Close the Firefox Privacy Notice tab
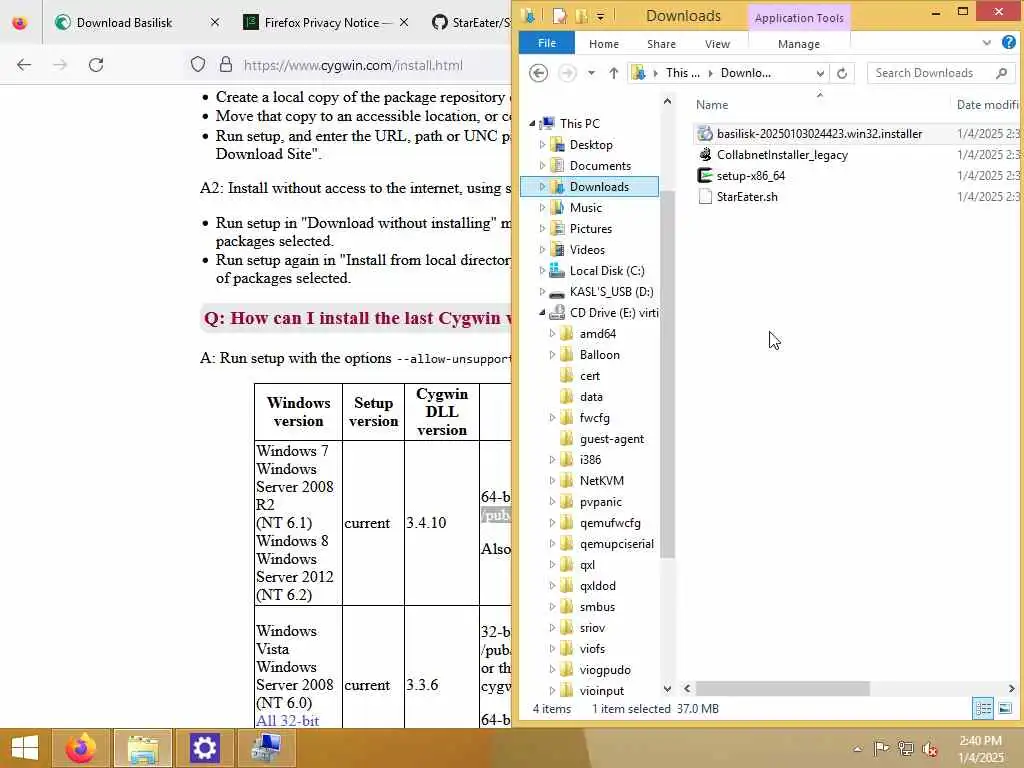Screen dimensions: 1024x768 [404, 22]
